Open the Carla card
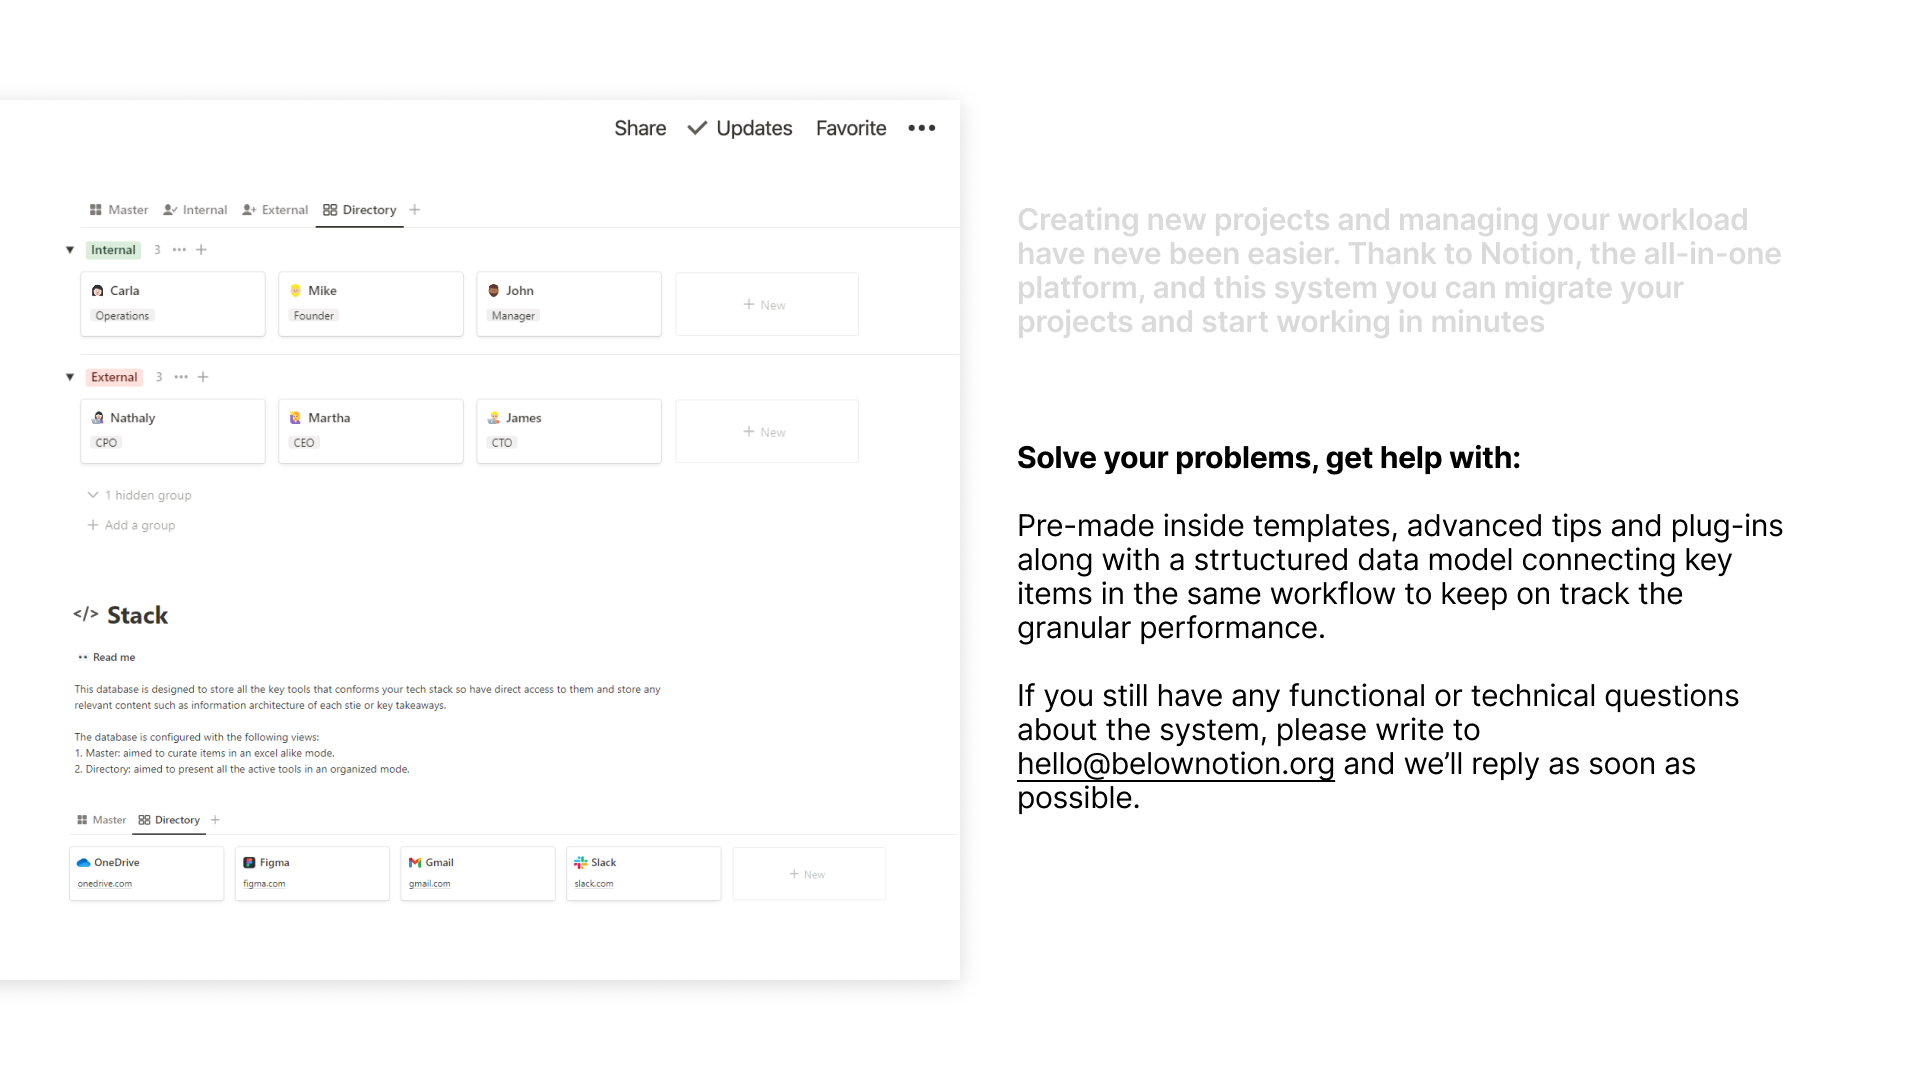Viewport: 1920px width, 1080px height. click(x=173, y=304)
